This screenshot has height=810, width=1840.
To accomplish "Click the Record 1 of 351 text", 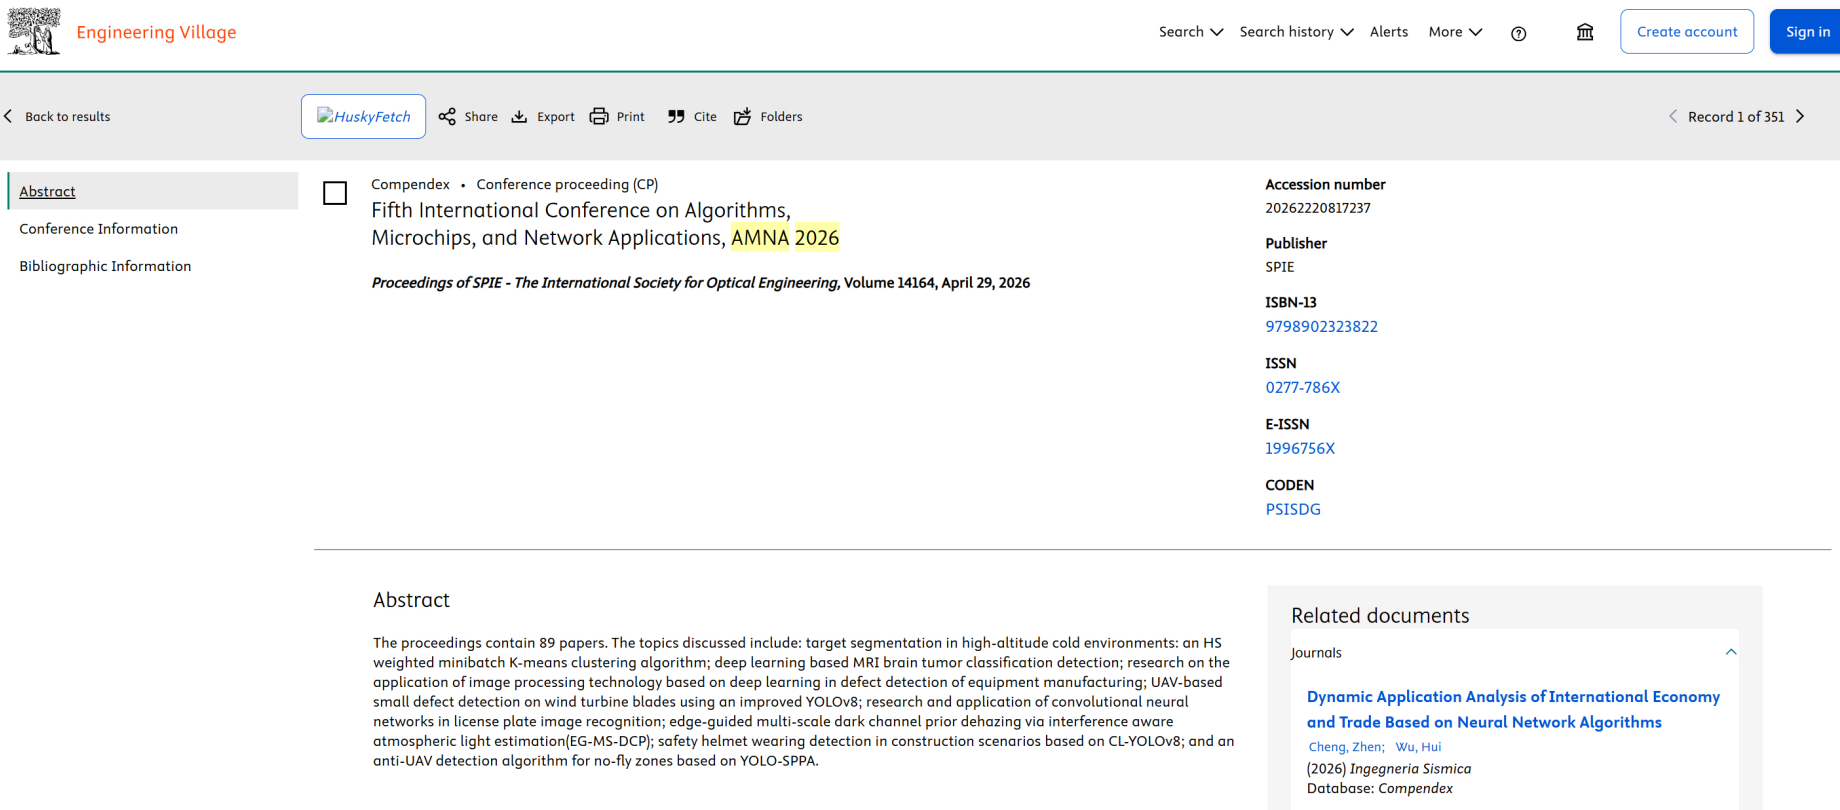I will pyautogui.click(x=1736, y=117).
